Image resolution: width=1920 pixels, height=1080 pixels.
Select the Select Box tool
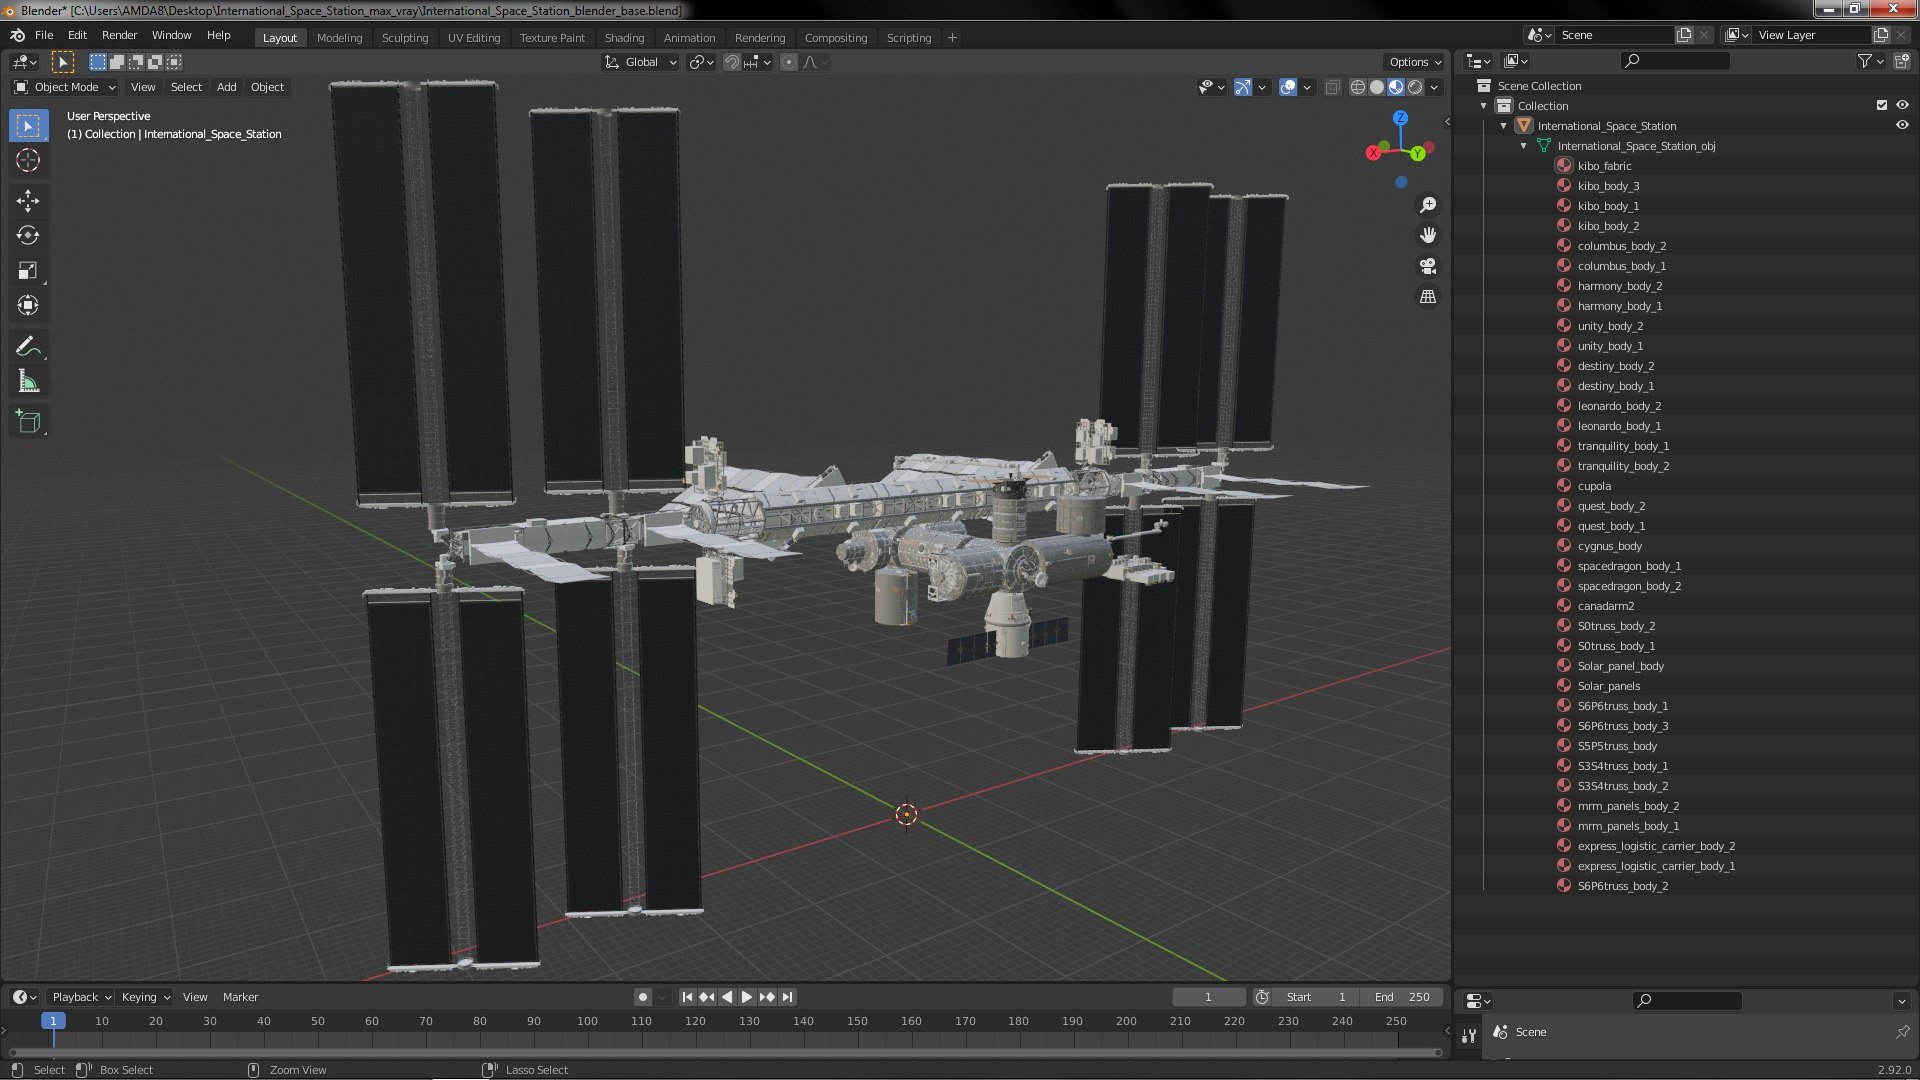(28, 126)
